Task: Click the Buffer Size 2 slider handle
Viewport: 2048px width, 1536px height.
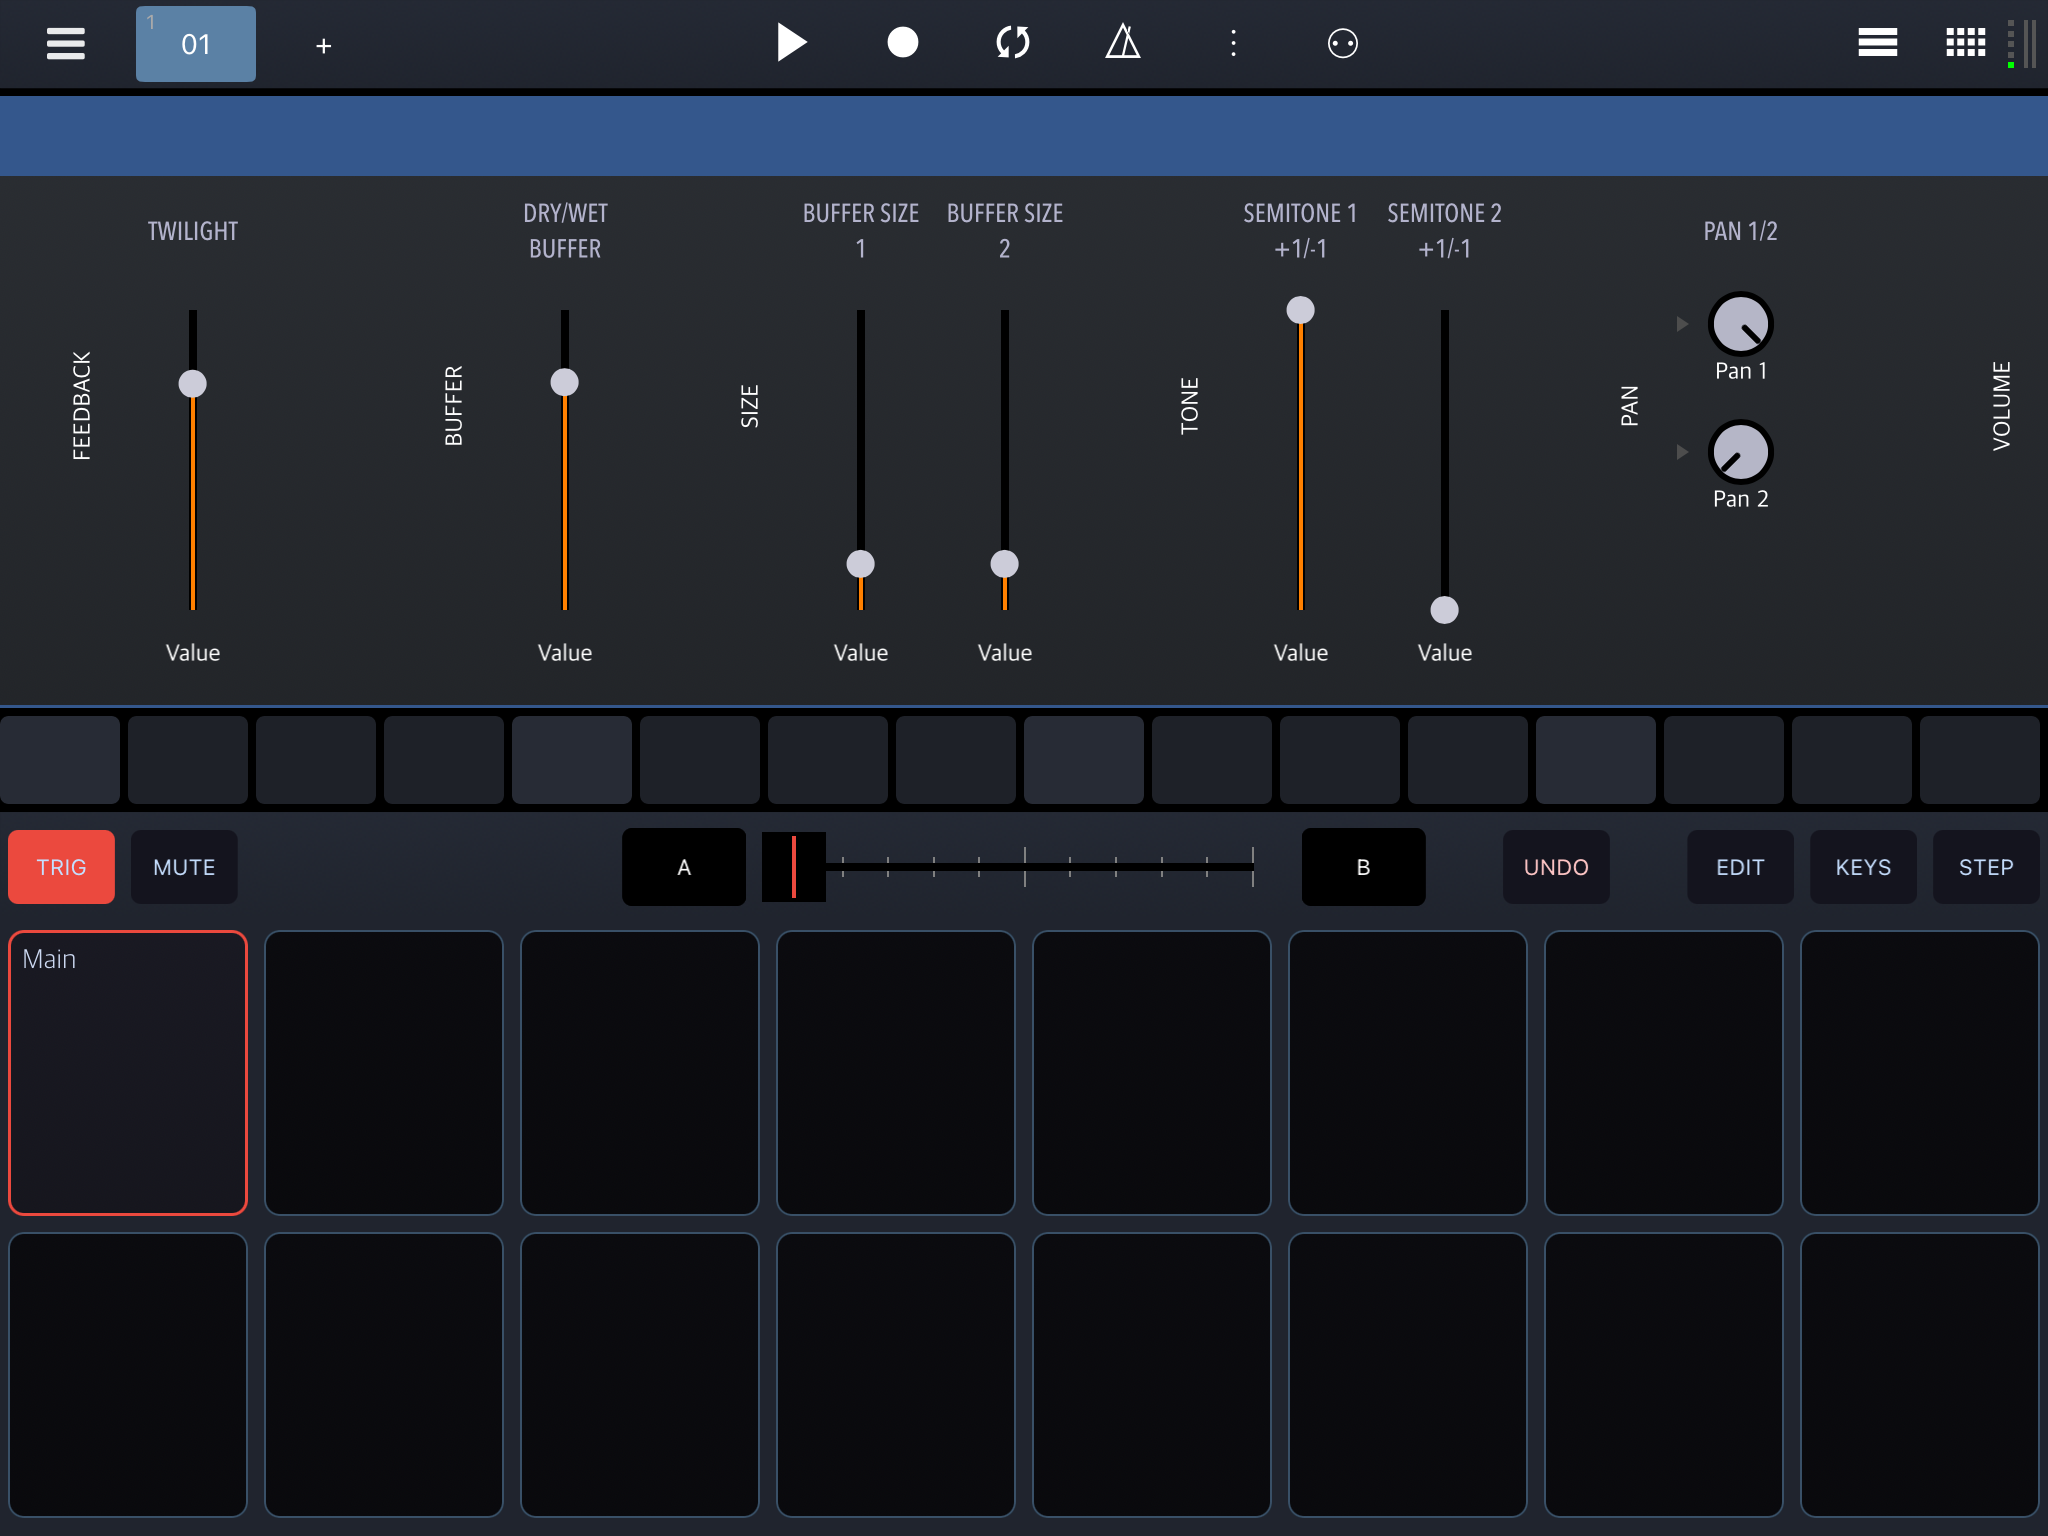Action: (1005, 564)
